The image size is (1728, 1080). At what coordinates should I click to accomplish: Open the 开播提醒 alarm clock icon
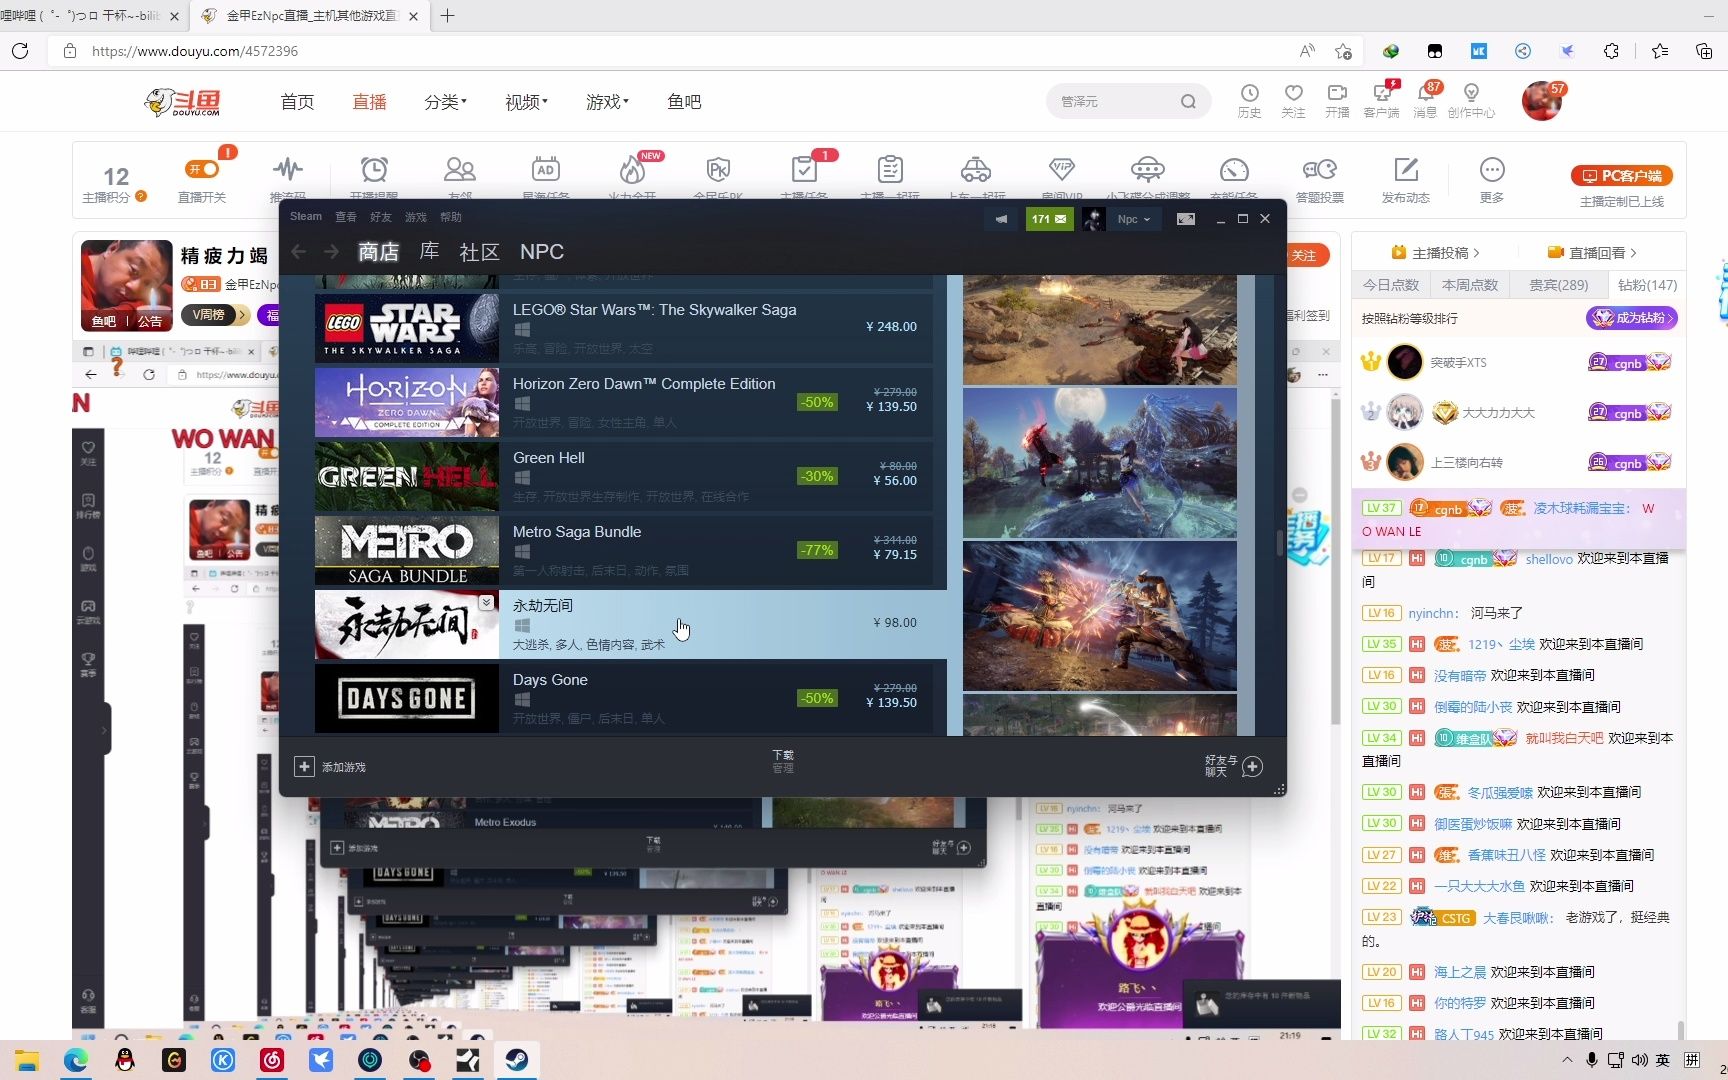(374, 169)
